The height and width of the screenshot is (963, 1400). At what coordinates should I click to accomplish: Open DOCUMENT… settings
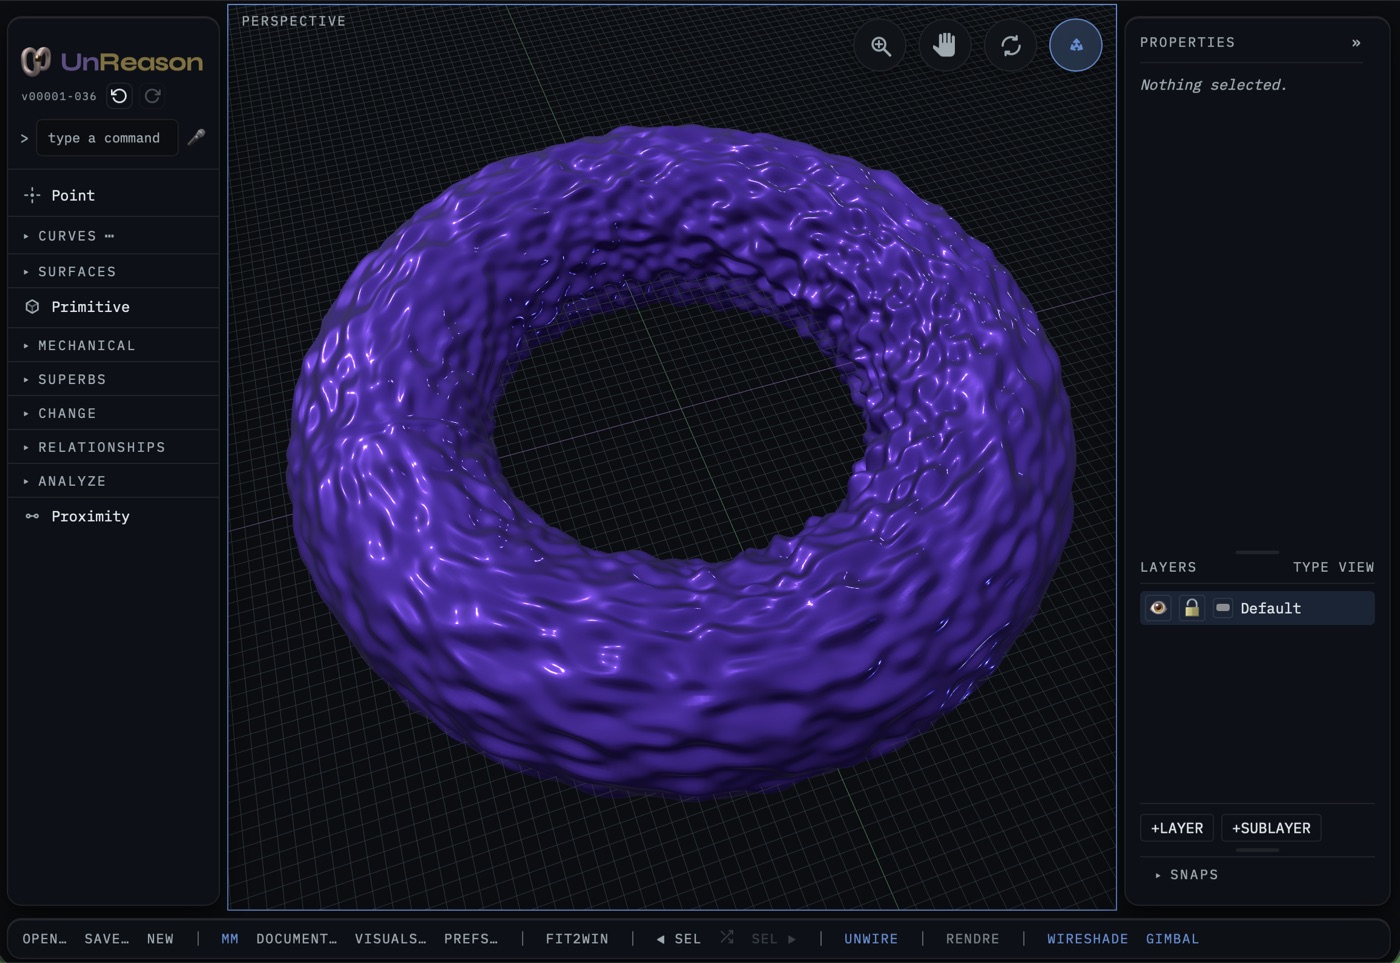coord(296,939)
